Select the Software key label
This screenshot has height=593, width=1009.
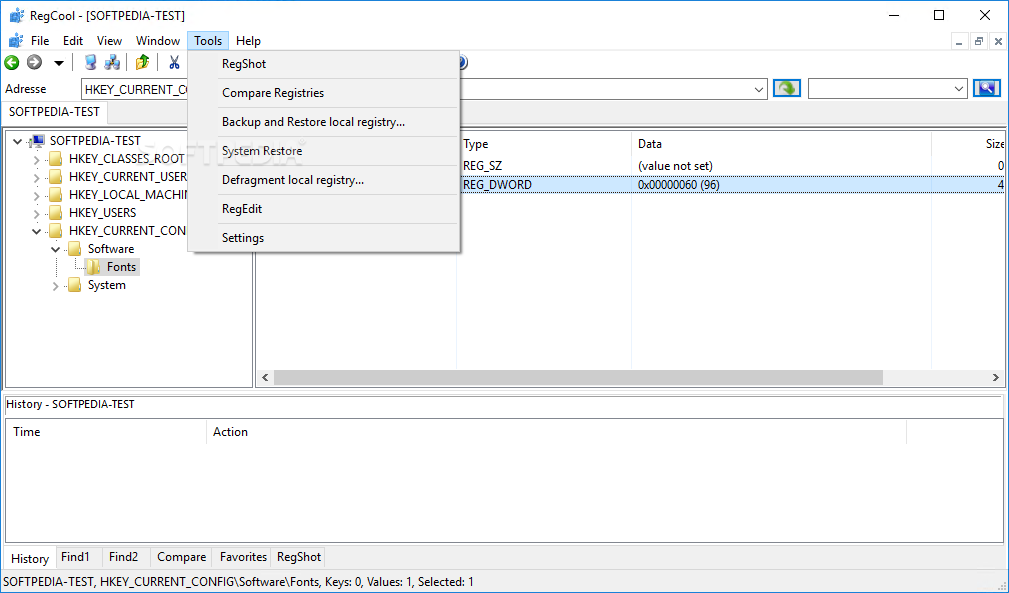tap(111, 249)
